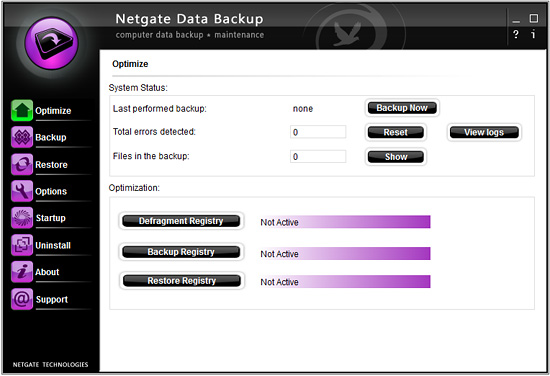Click the Restore Registry progress bar

pyautogui.click(x=345, y=282)
